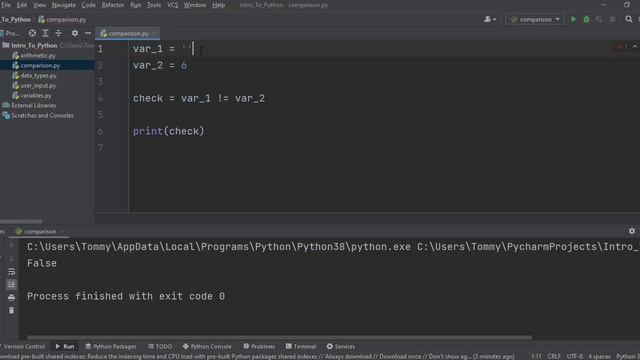Viewport: 640px width, 360px height.
Task: Collapse all items in Project panel
Action: [x=58, y=33]
